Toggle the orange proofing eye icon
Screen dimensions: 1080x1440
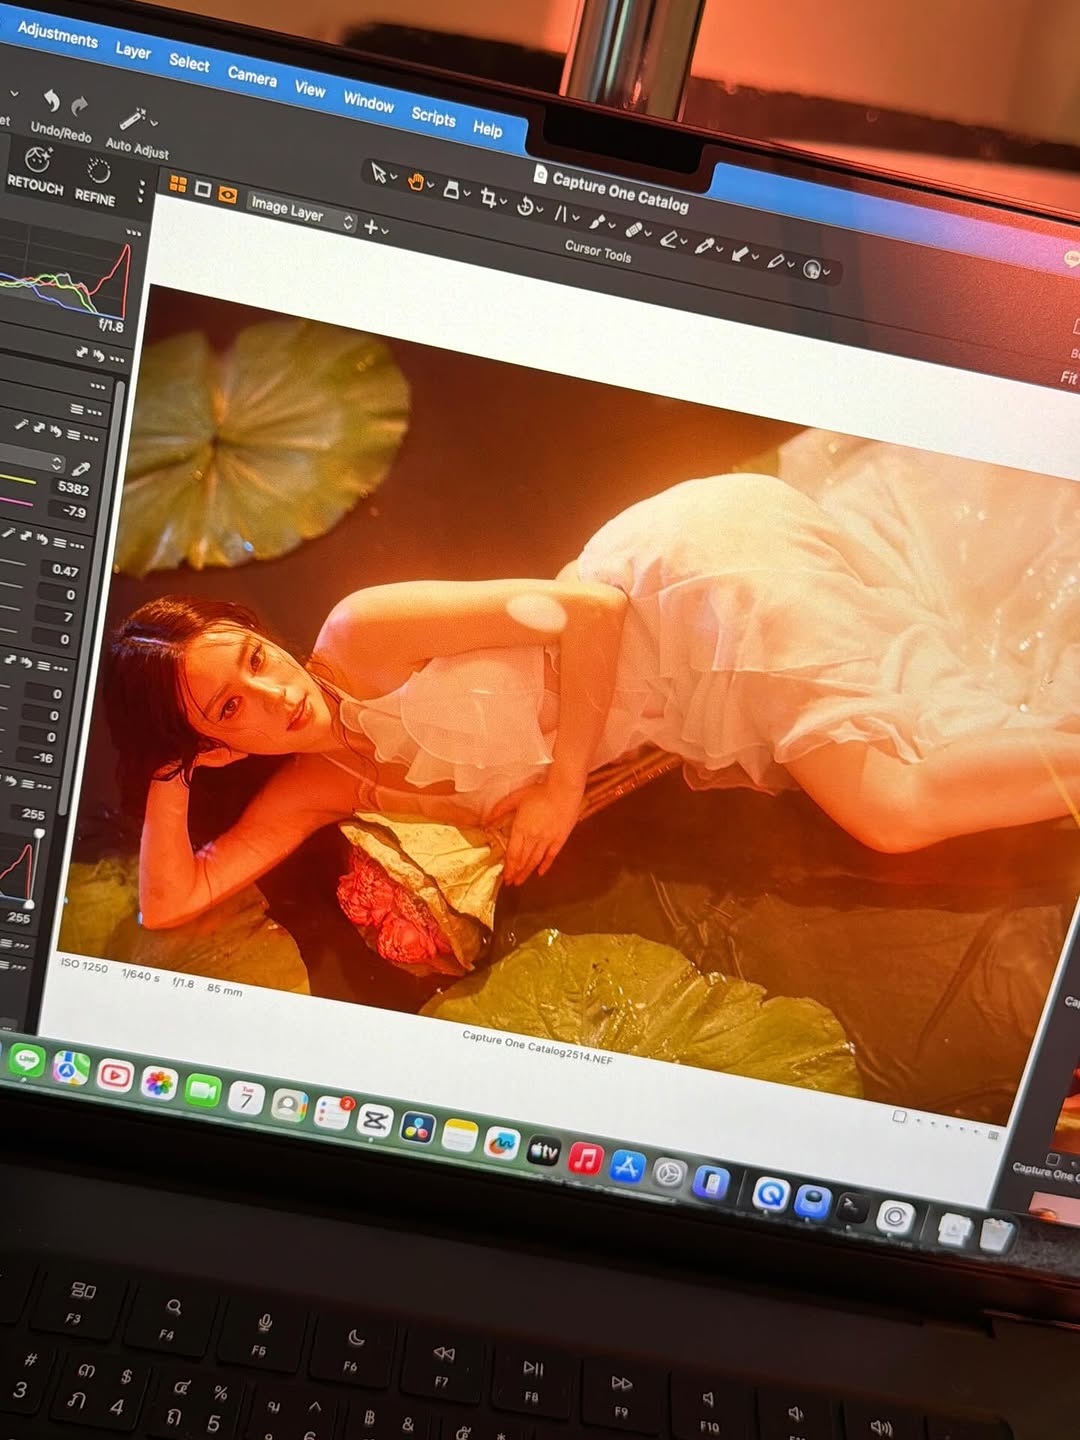point(228,194)
